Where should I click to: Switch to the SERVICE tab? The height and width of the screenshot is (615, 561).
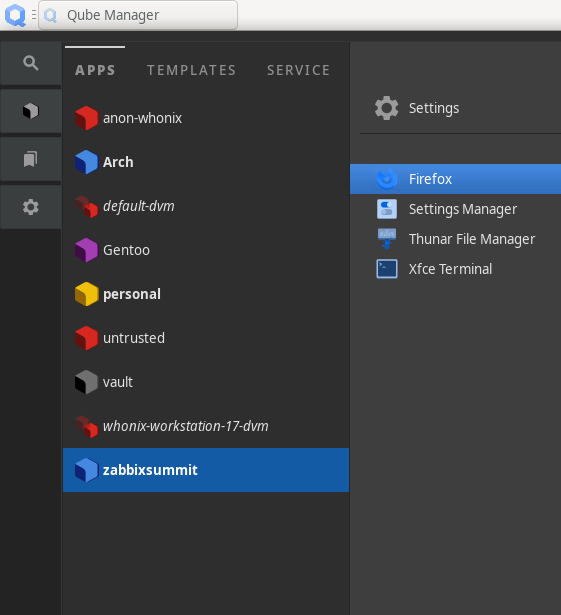[299, 70]
